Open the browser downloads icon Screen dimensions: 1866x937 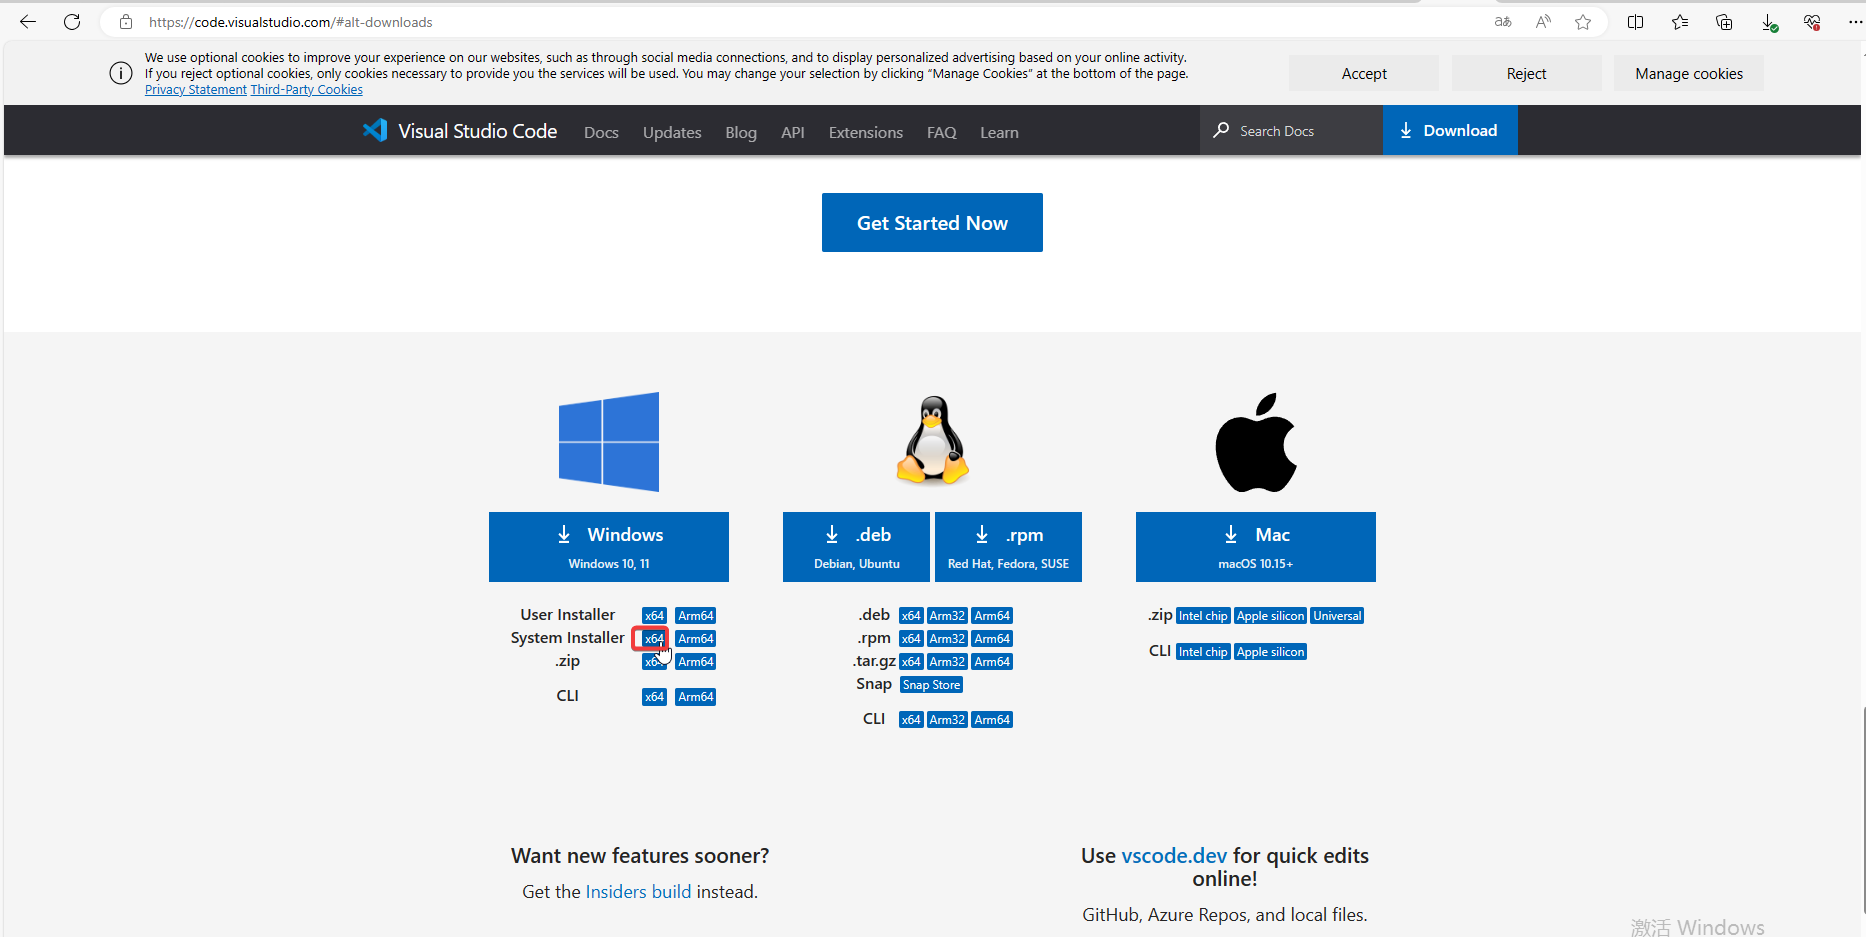point(1769,22)
